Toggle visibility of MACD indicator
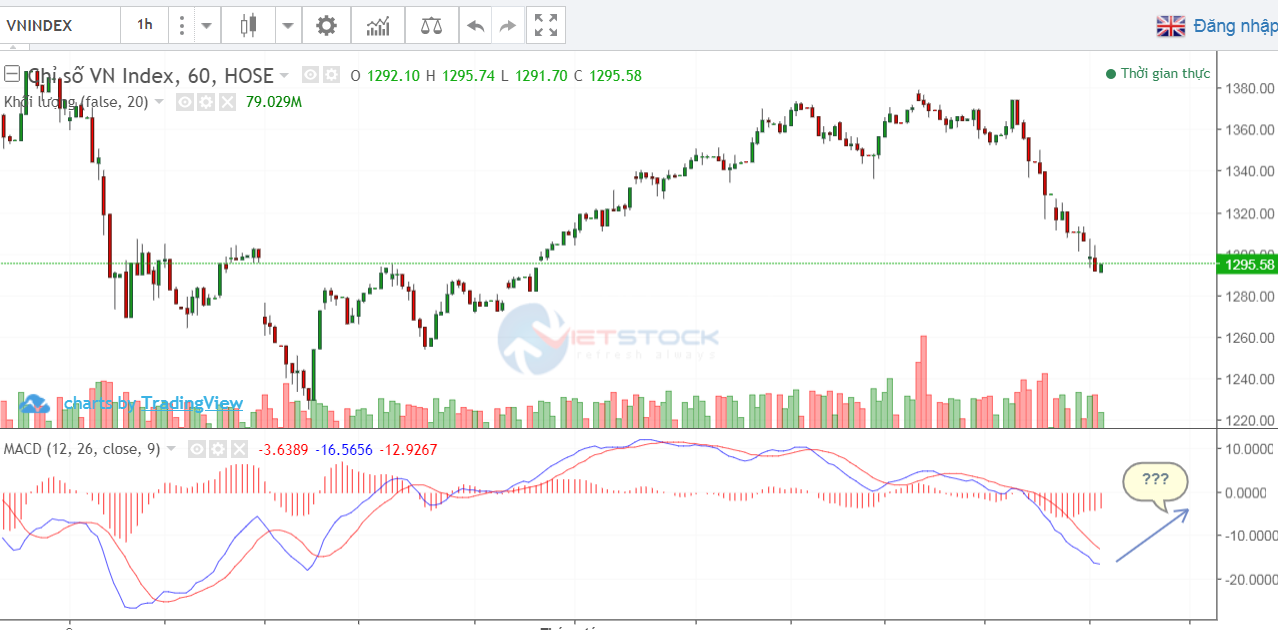This screenshot has width=1278, height=630. pyautogui.click(x=195, y=450)
